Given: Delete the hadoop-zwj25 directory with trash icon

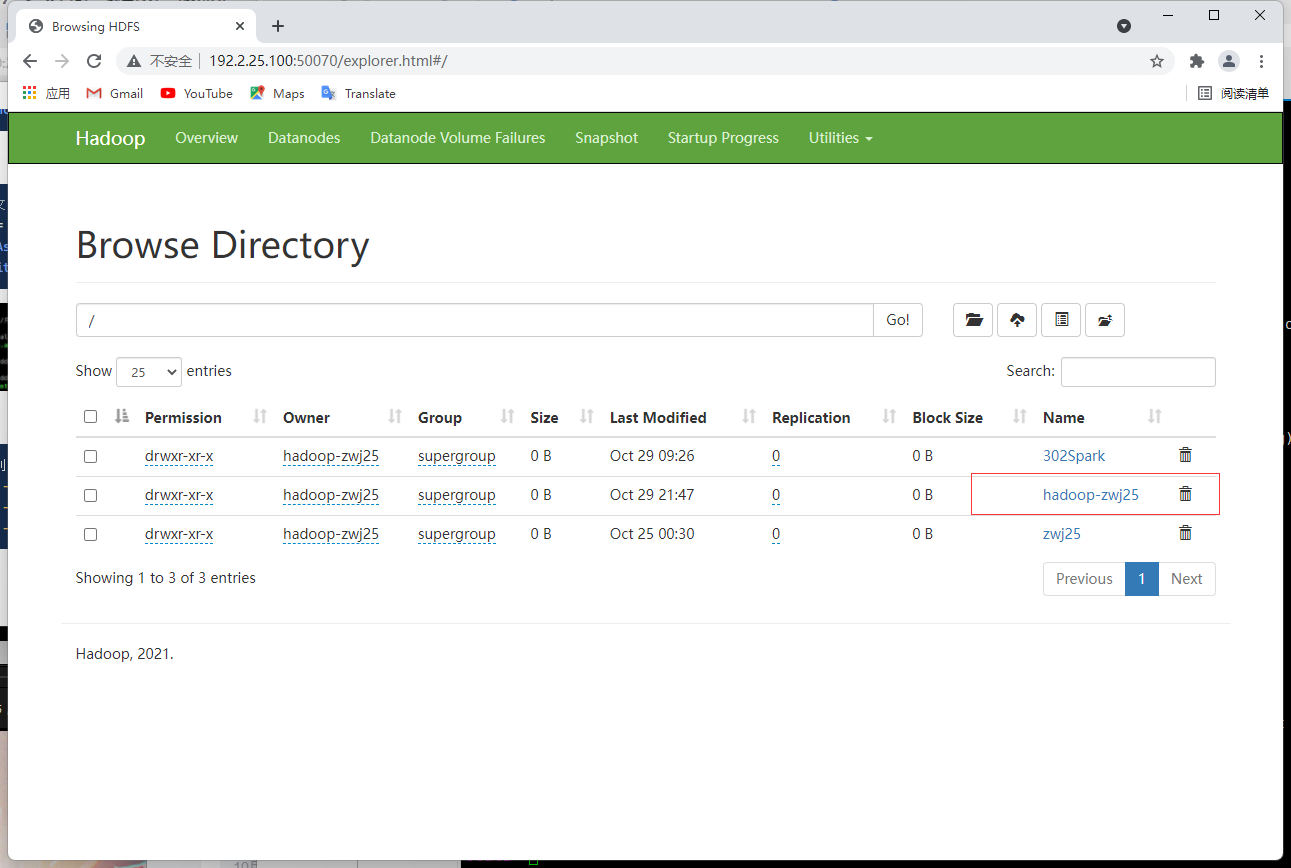Looking at the screenshot, I should pos(1185,494).
